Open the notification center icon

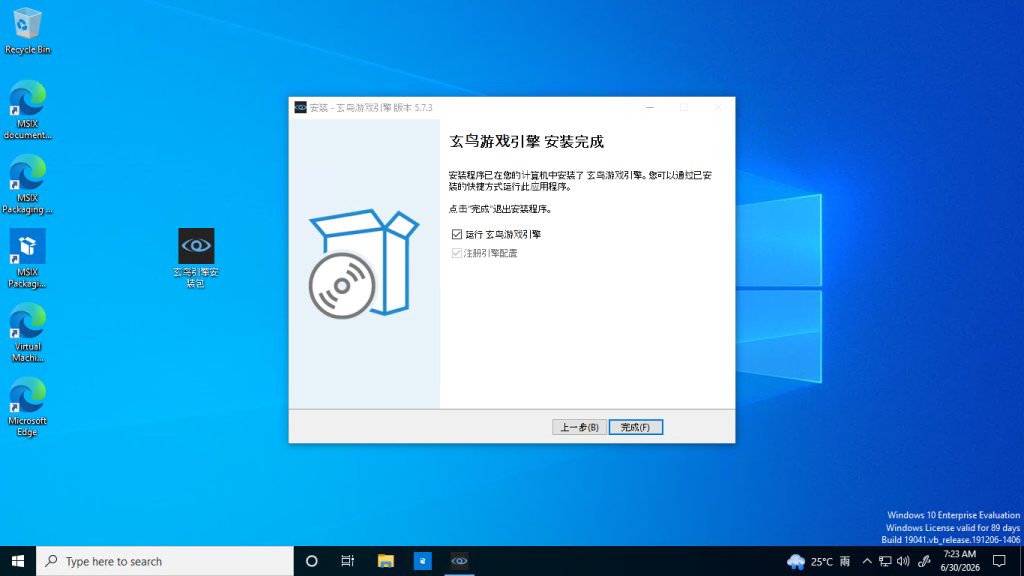click(x=999, y=561)
